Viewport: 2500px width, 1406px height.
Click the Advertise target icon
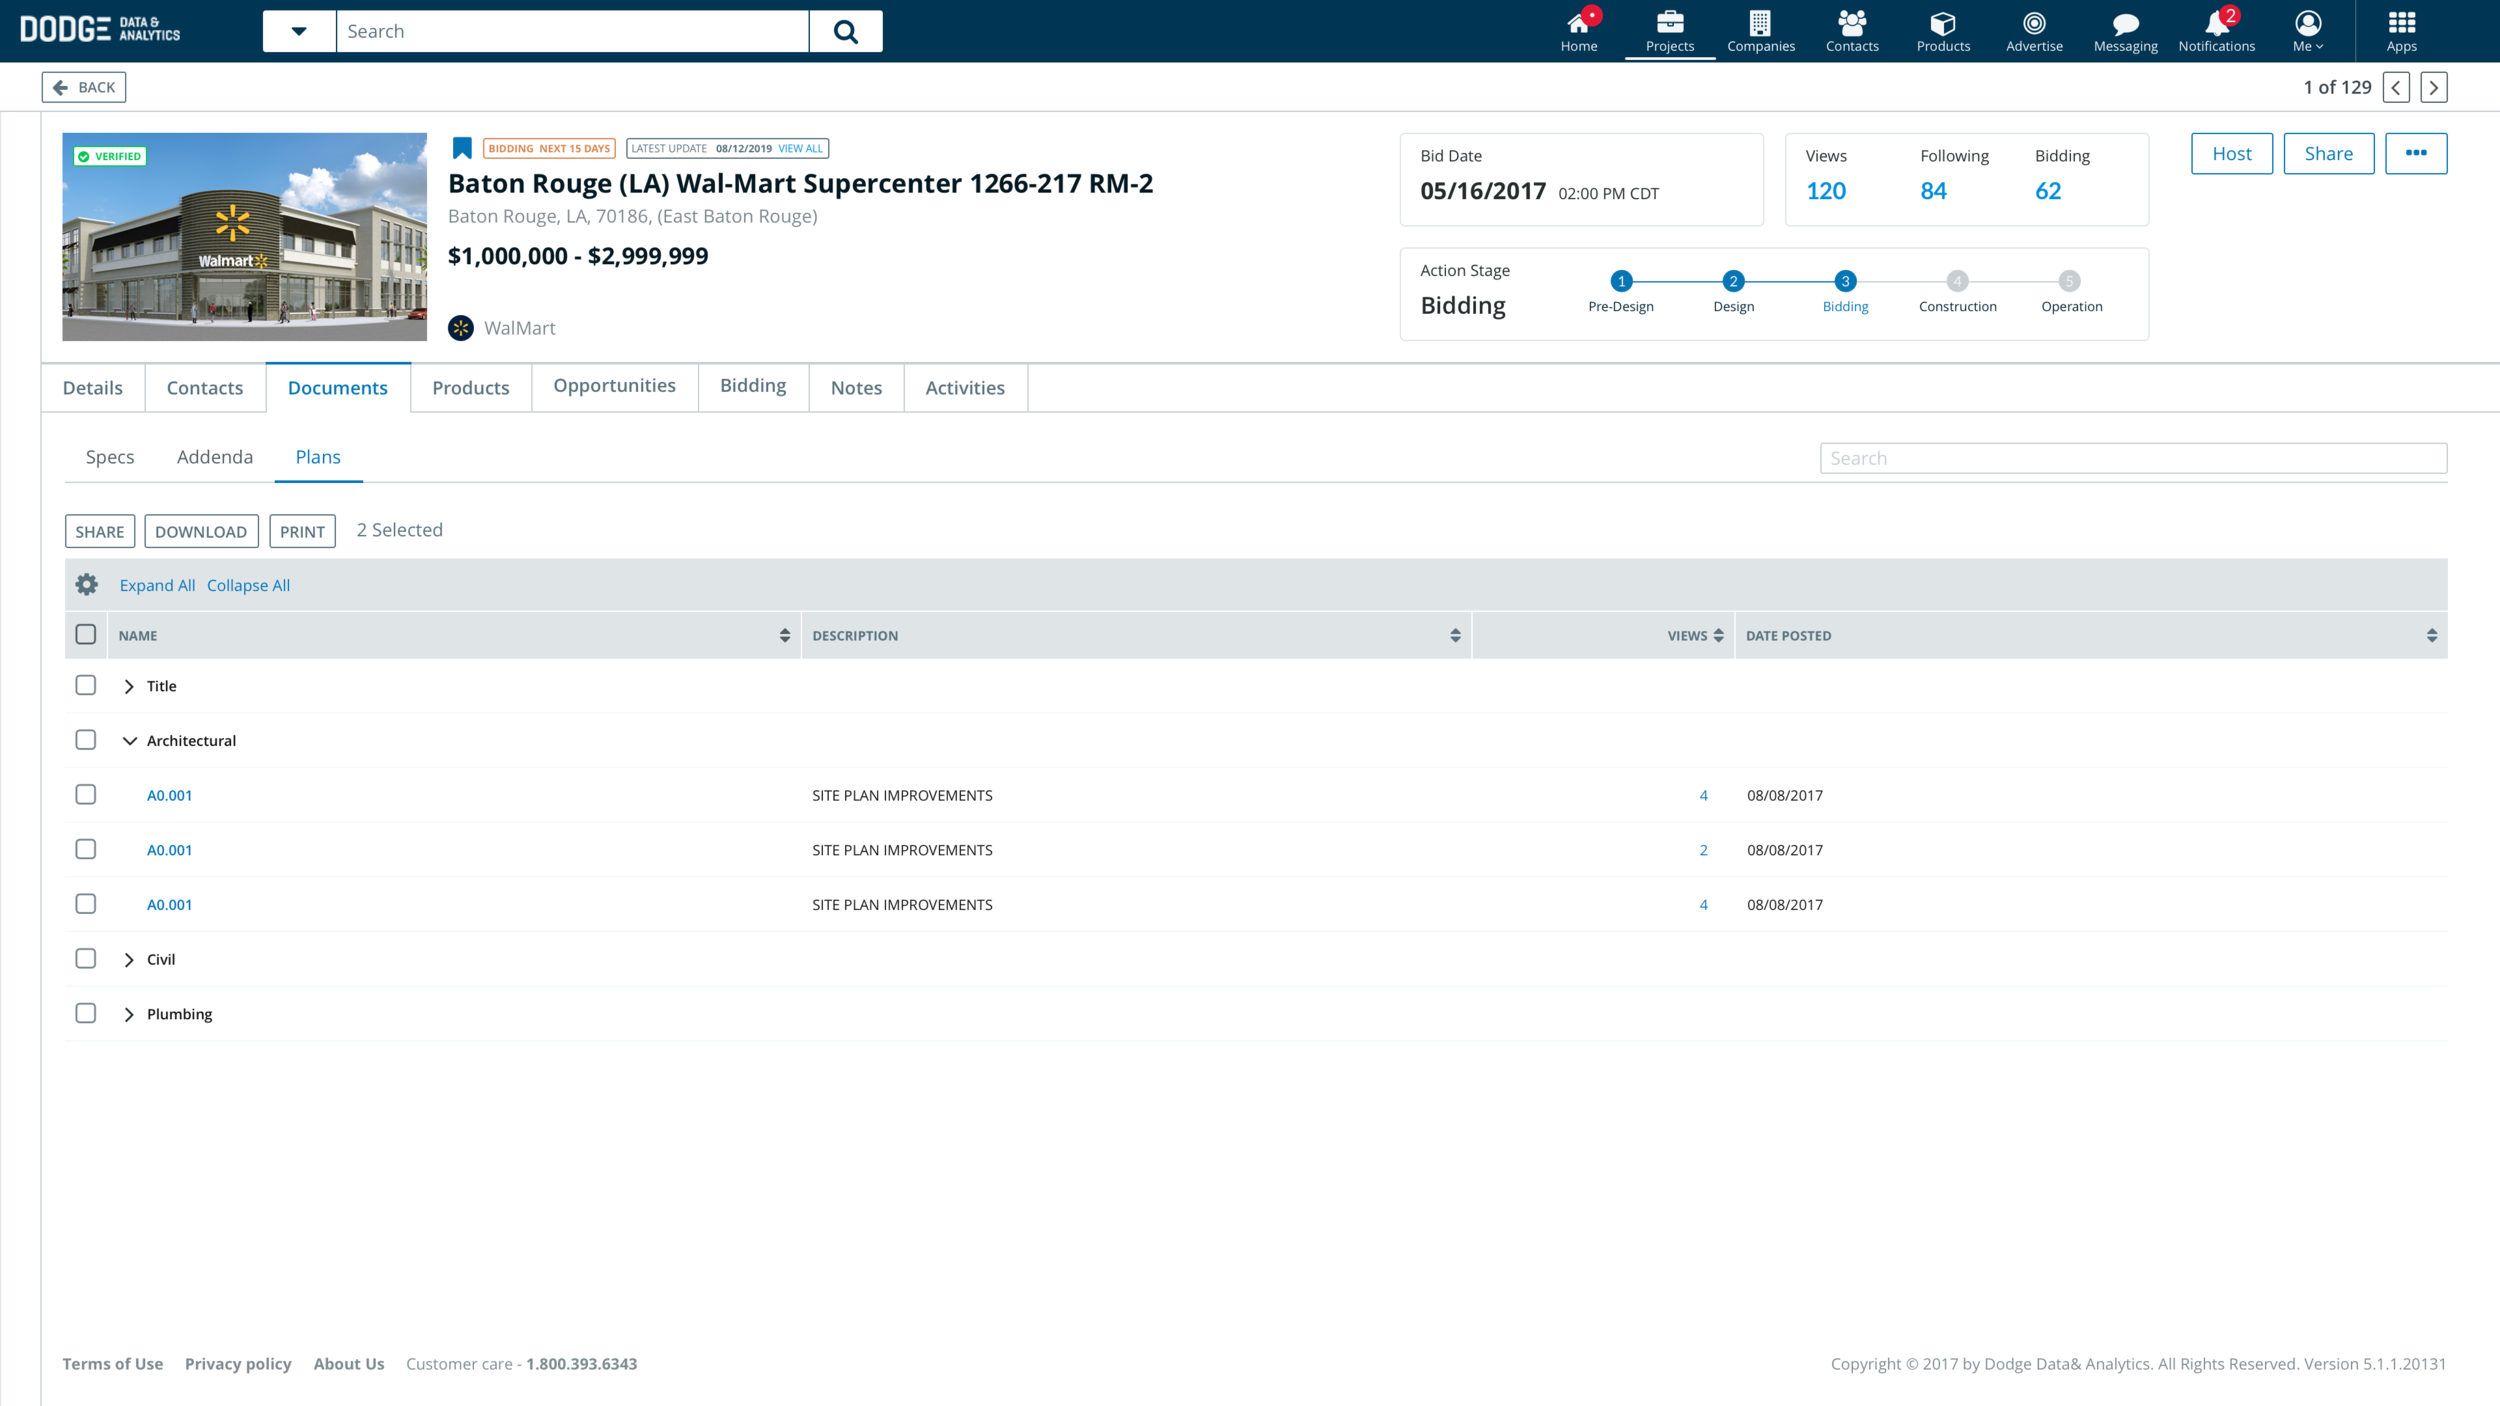pyautogui.click(x=2033, y=23)
